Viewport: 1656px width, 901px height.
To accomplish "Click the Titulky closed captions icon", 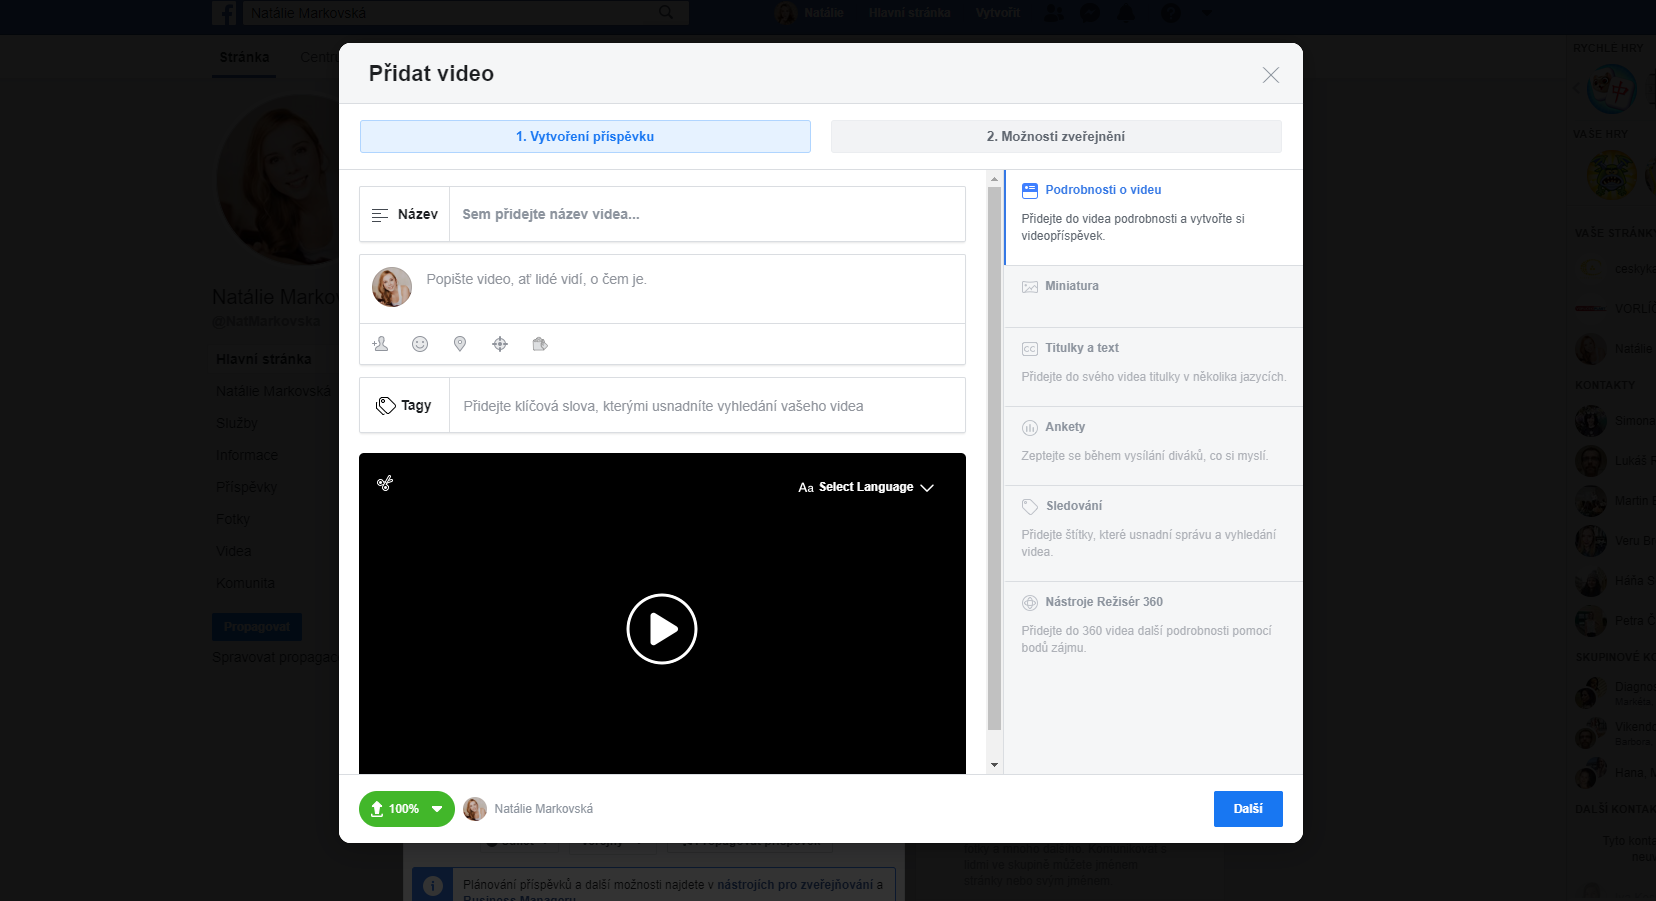I will (1030, 349).
